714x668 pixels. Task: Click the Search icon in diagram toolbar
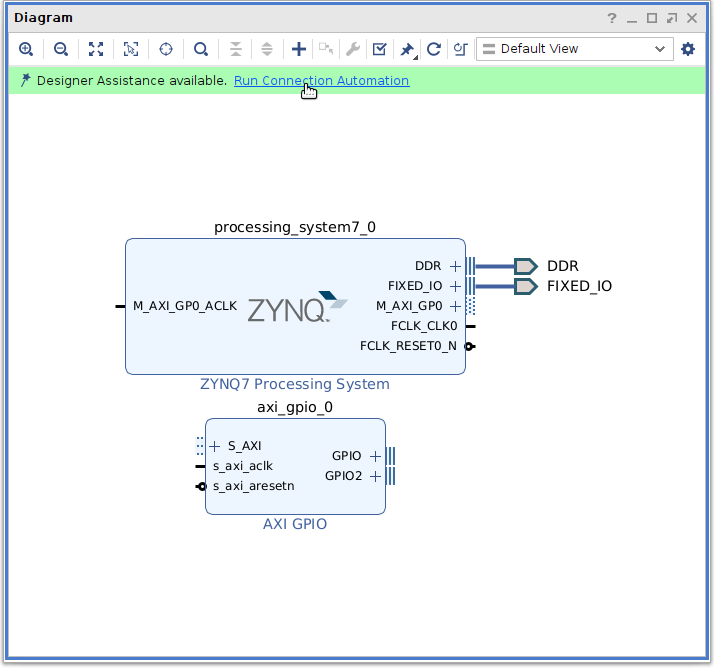click(201, 49)
